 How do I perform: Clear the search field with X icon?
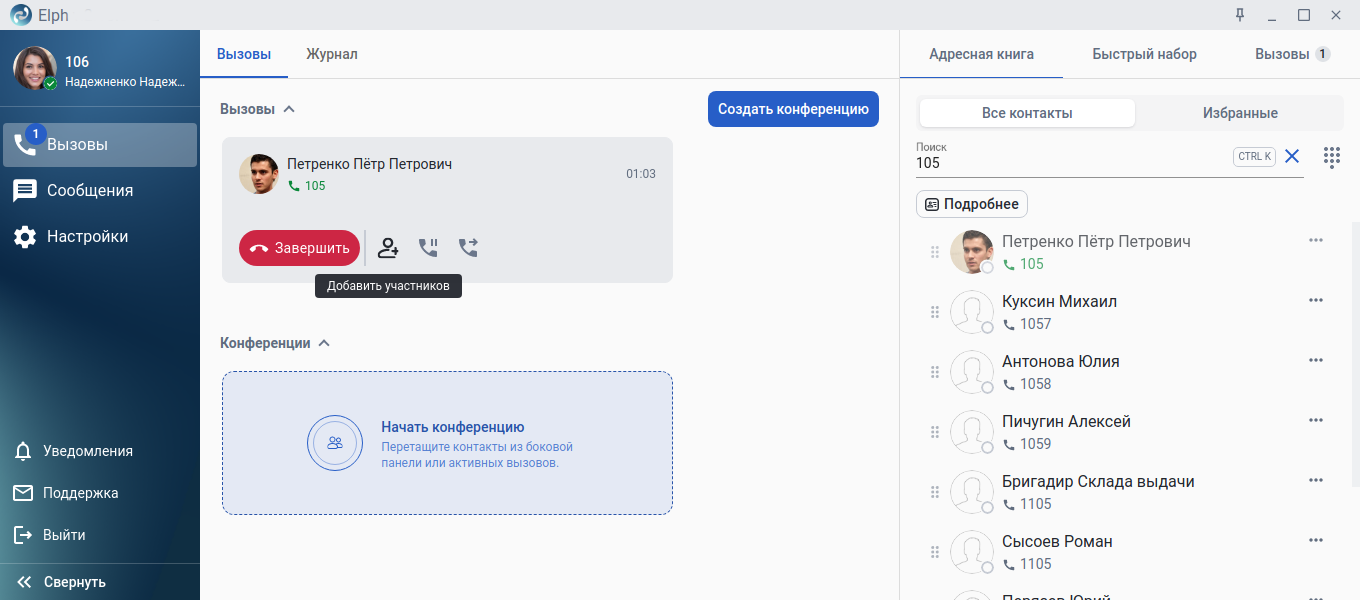point(1292,156)
